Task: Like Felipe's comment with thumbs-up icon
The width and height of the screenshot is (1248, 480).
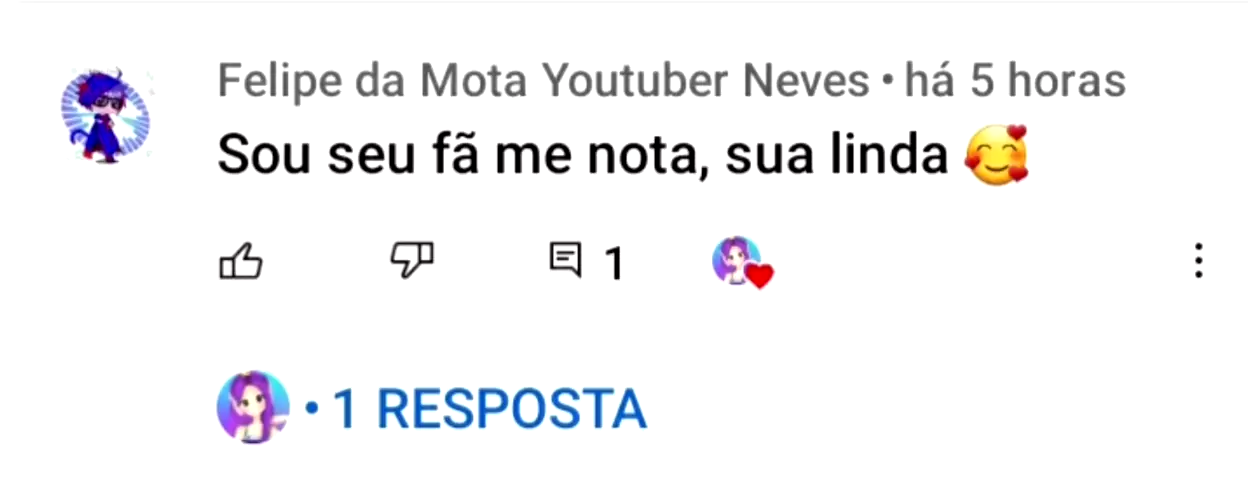Action: coord(240,262)
